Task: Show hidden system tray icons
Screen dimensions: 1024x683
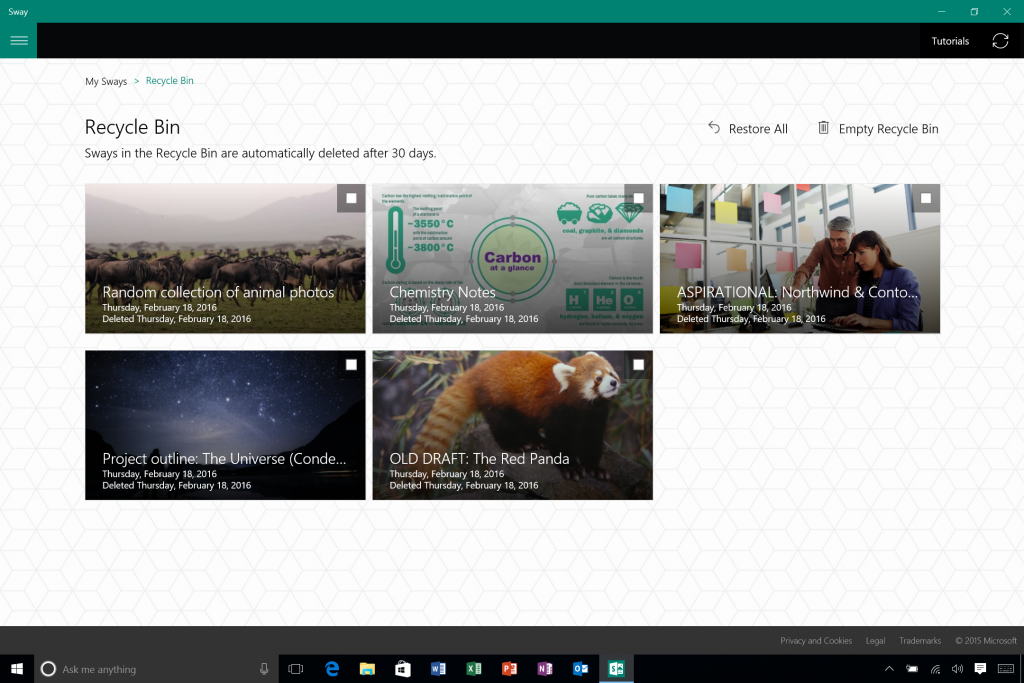Action: tap(889, 669)
